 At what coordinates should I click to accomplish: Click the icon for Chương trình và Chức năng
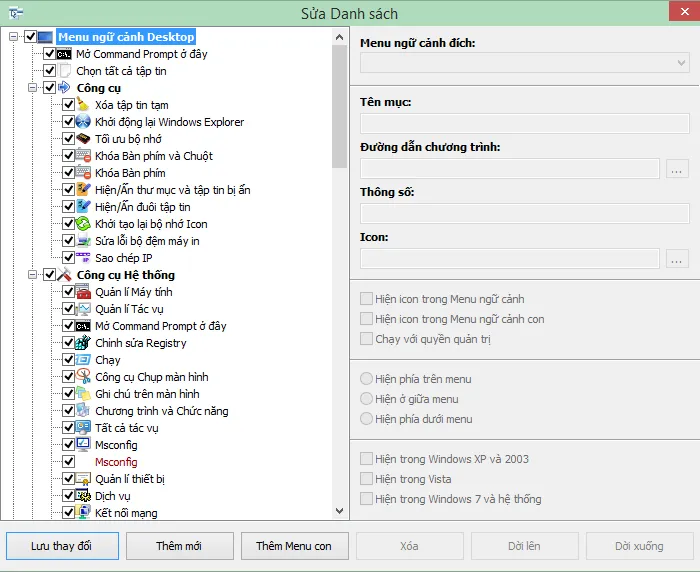(x=83, y=410)
